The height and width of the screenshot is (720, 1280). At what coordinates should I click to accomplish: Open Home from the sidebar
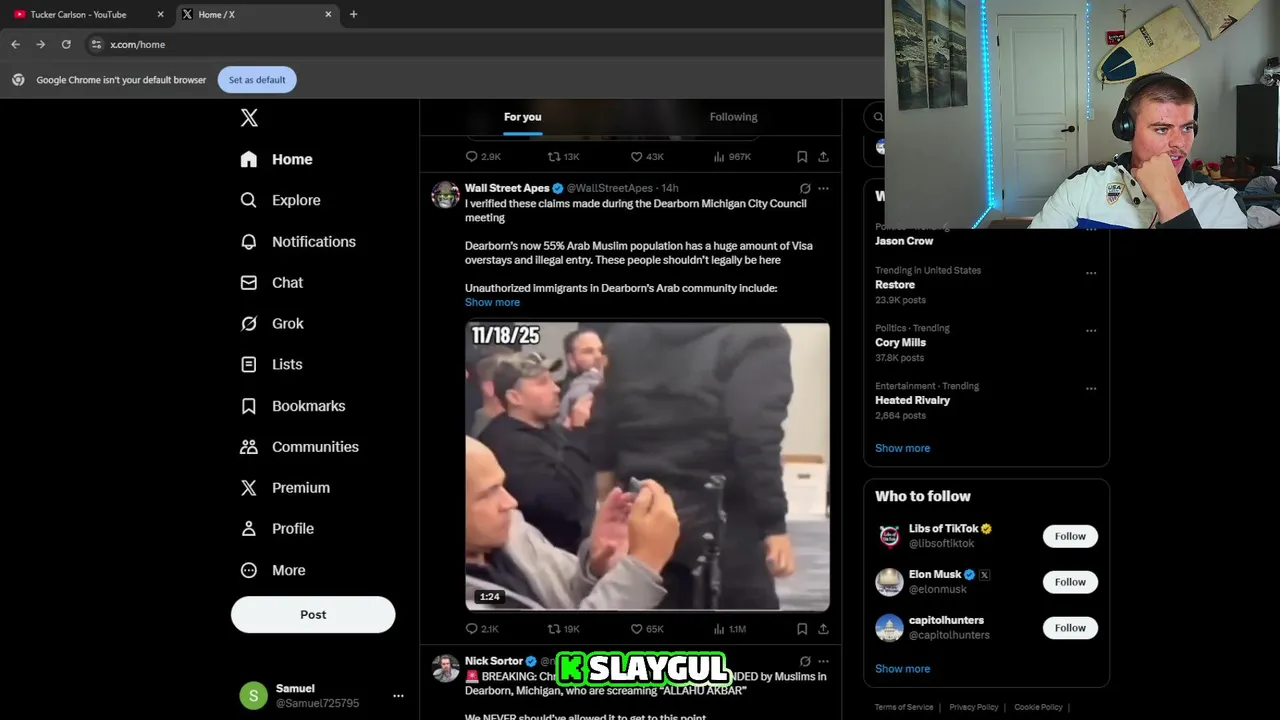pyautogui.click(x=277, y=159)
